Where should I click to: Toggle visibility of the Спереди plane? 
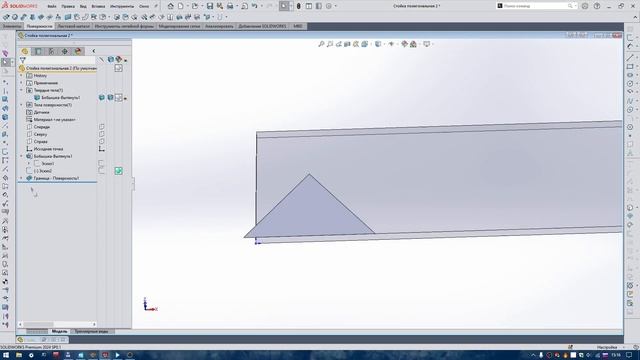(102, 127)
